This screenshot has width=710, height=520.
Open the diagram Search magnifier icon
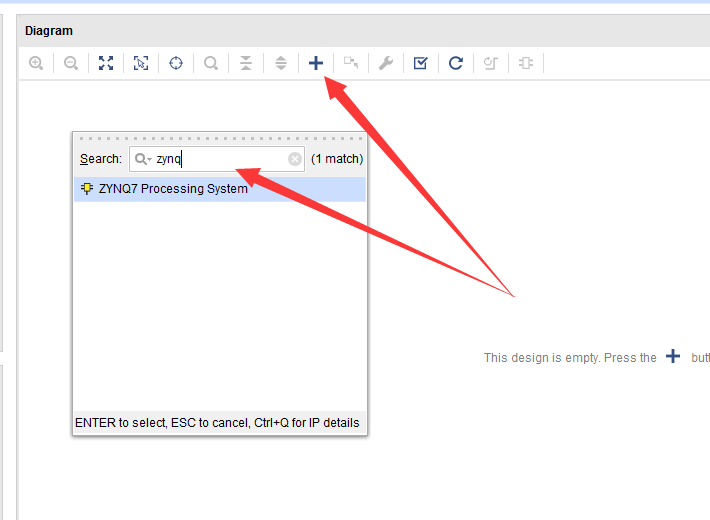211,63
